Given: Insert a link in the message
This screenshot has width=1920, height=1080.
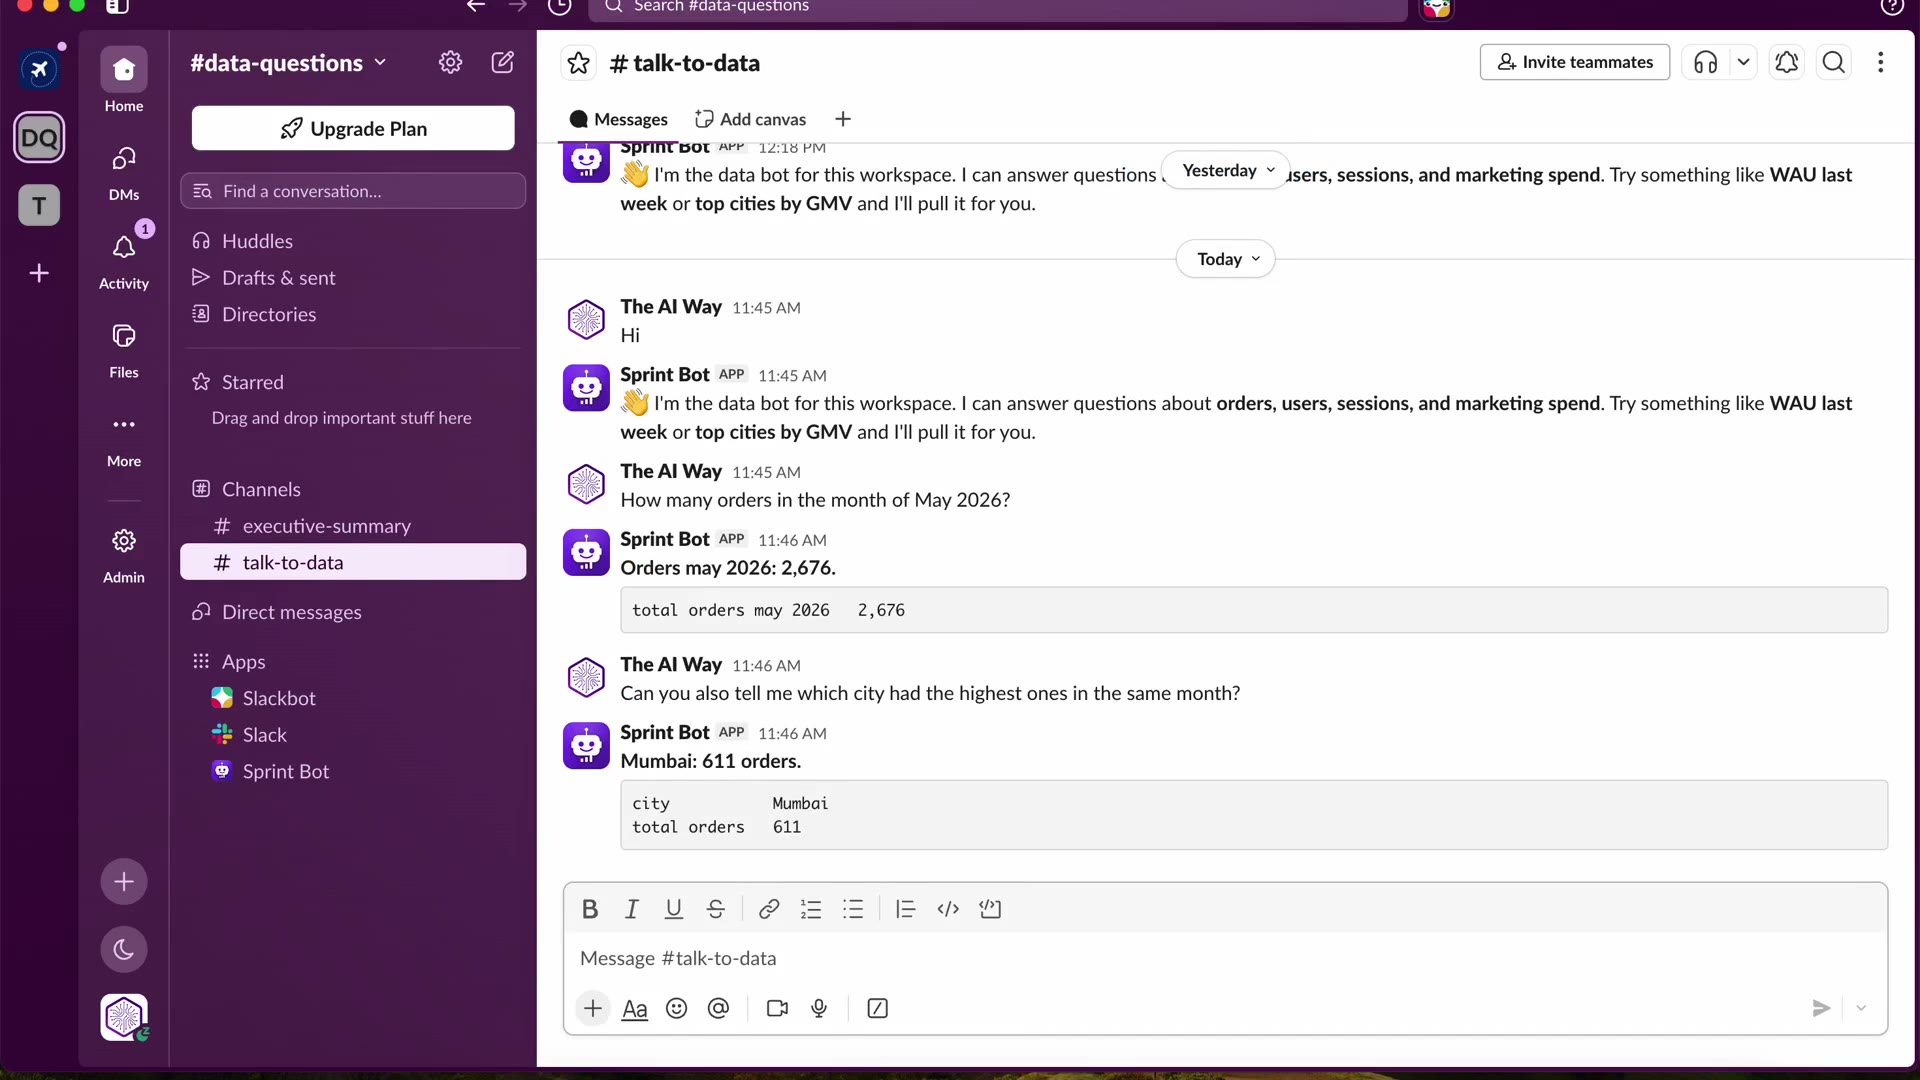Looking at the screenshot, I should click(769, 909).
